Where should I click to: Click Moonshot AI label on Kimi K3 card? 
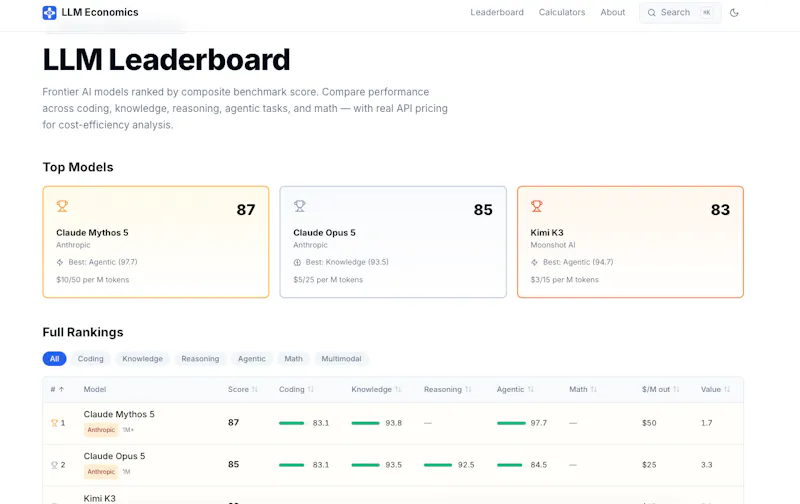pos(553,245)
